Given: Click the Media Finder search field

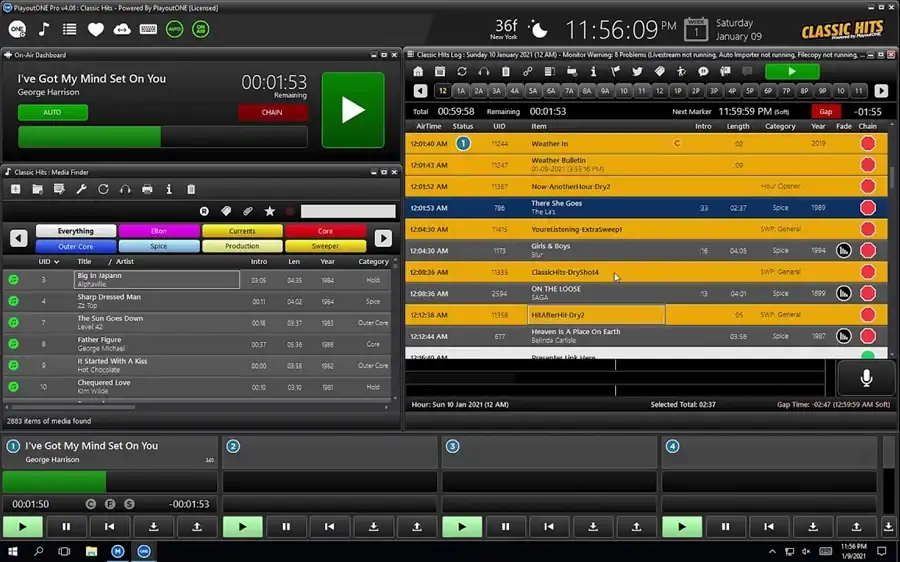Looking at the screenshot, I should 348,211.
